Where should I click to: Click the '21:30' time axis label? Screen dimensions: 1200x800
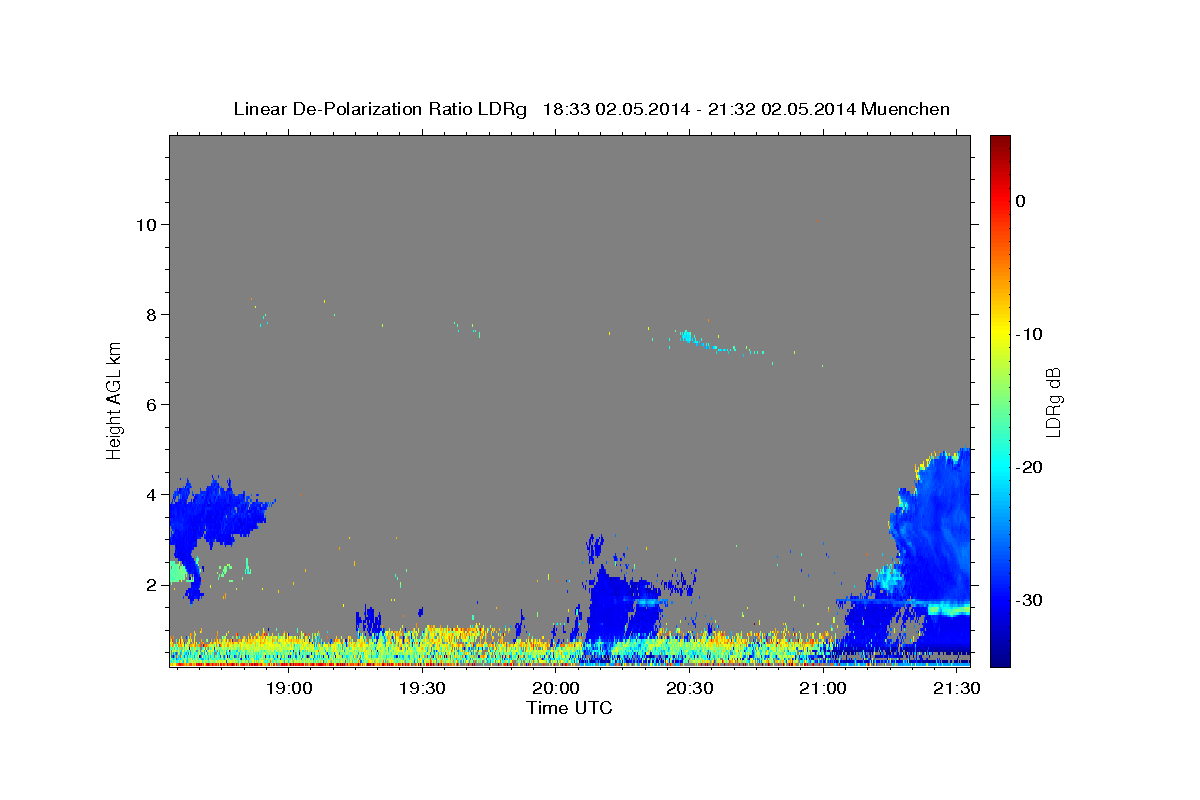click(x=955, y=689)
